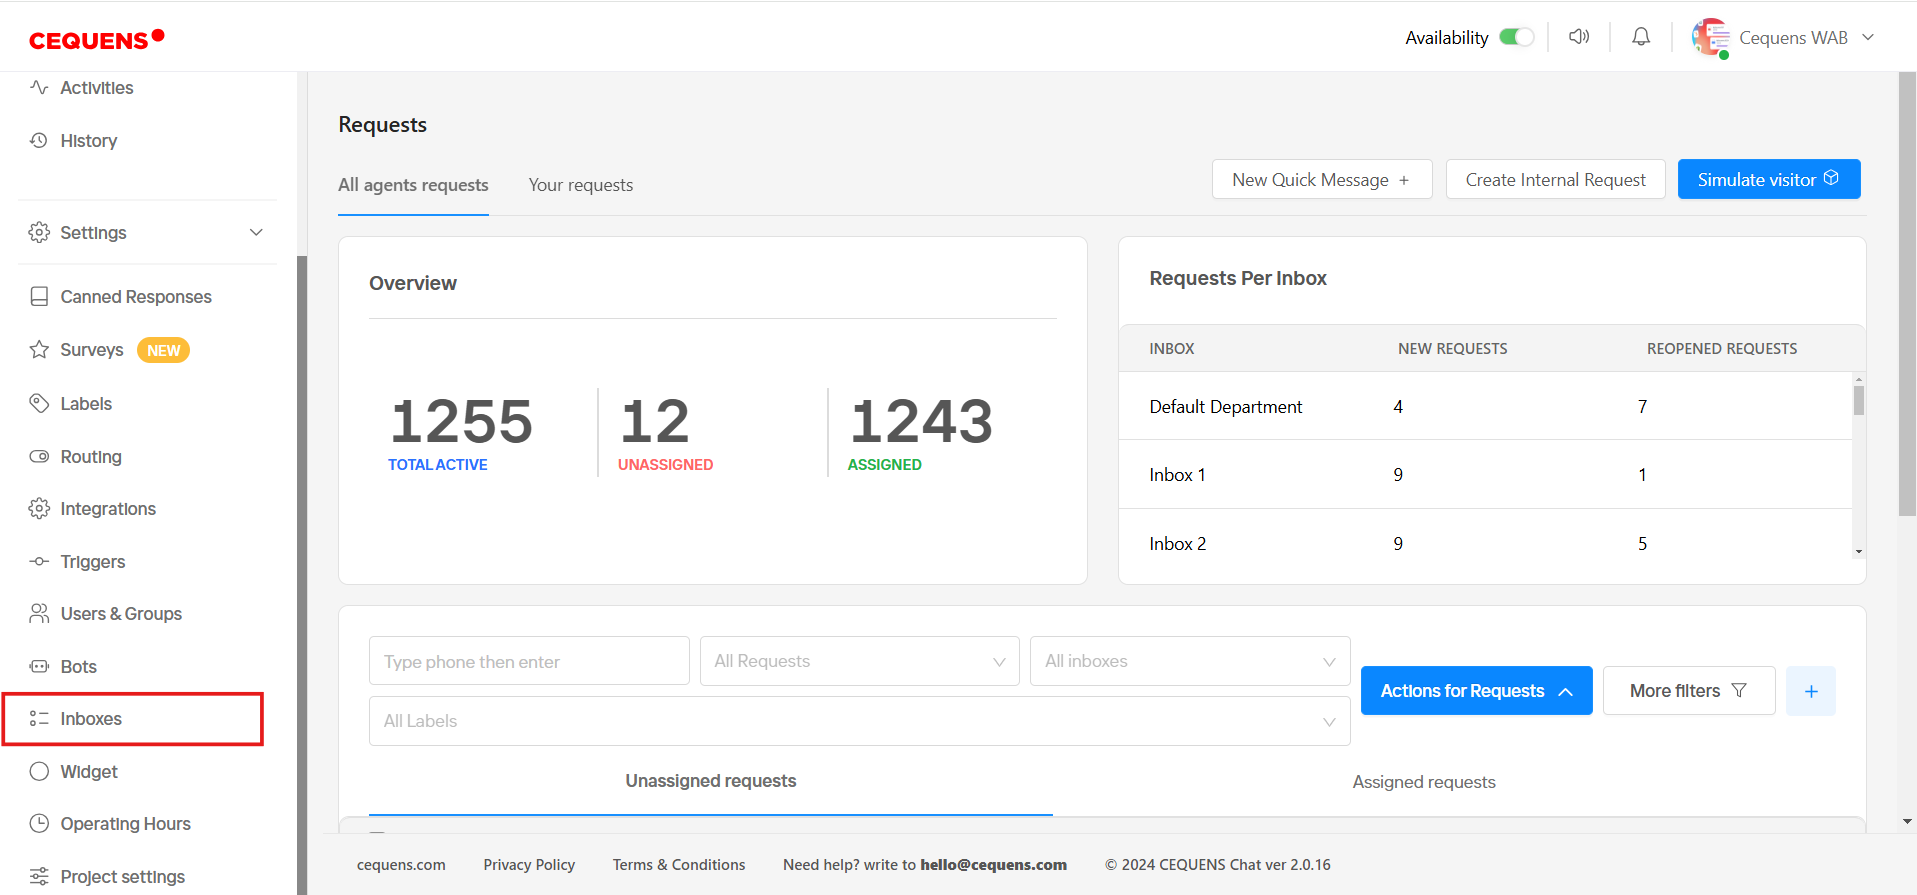Open the Cequens WAB account dropdown arrow
The height and width of the screenshot is (895, 1917).
[1868, 37]
